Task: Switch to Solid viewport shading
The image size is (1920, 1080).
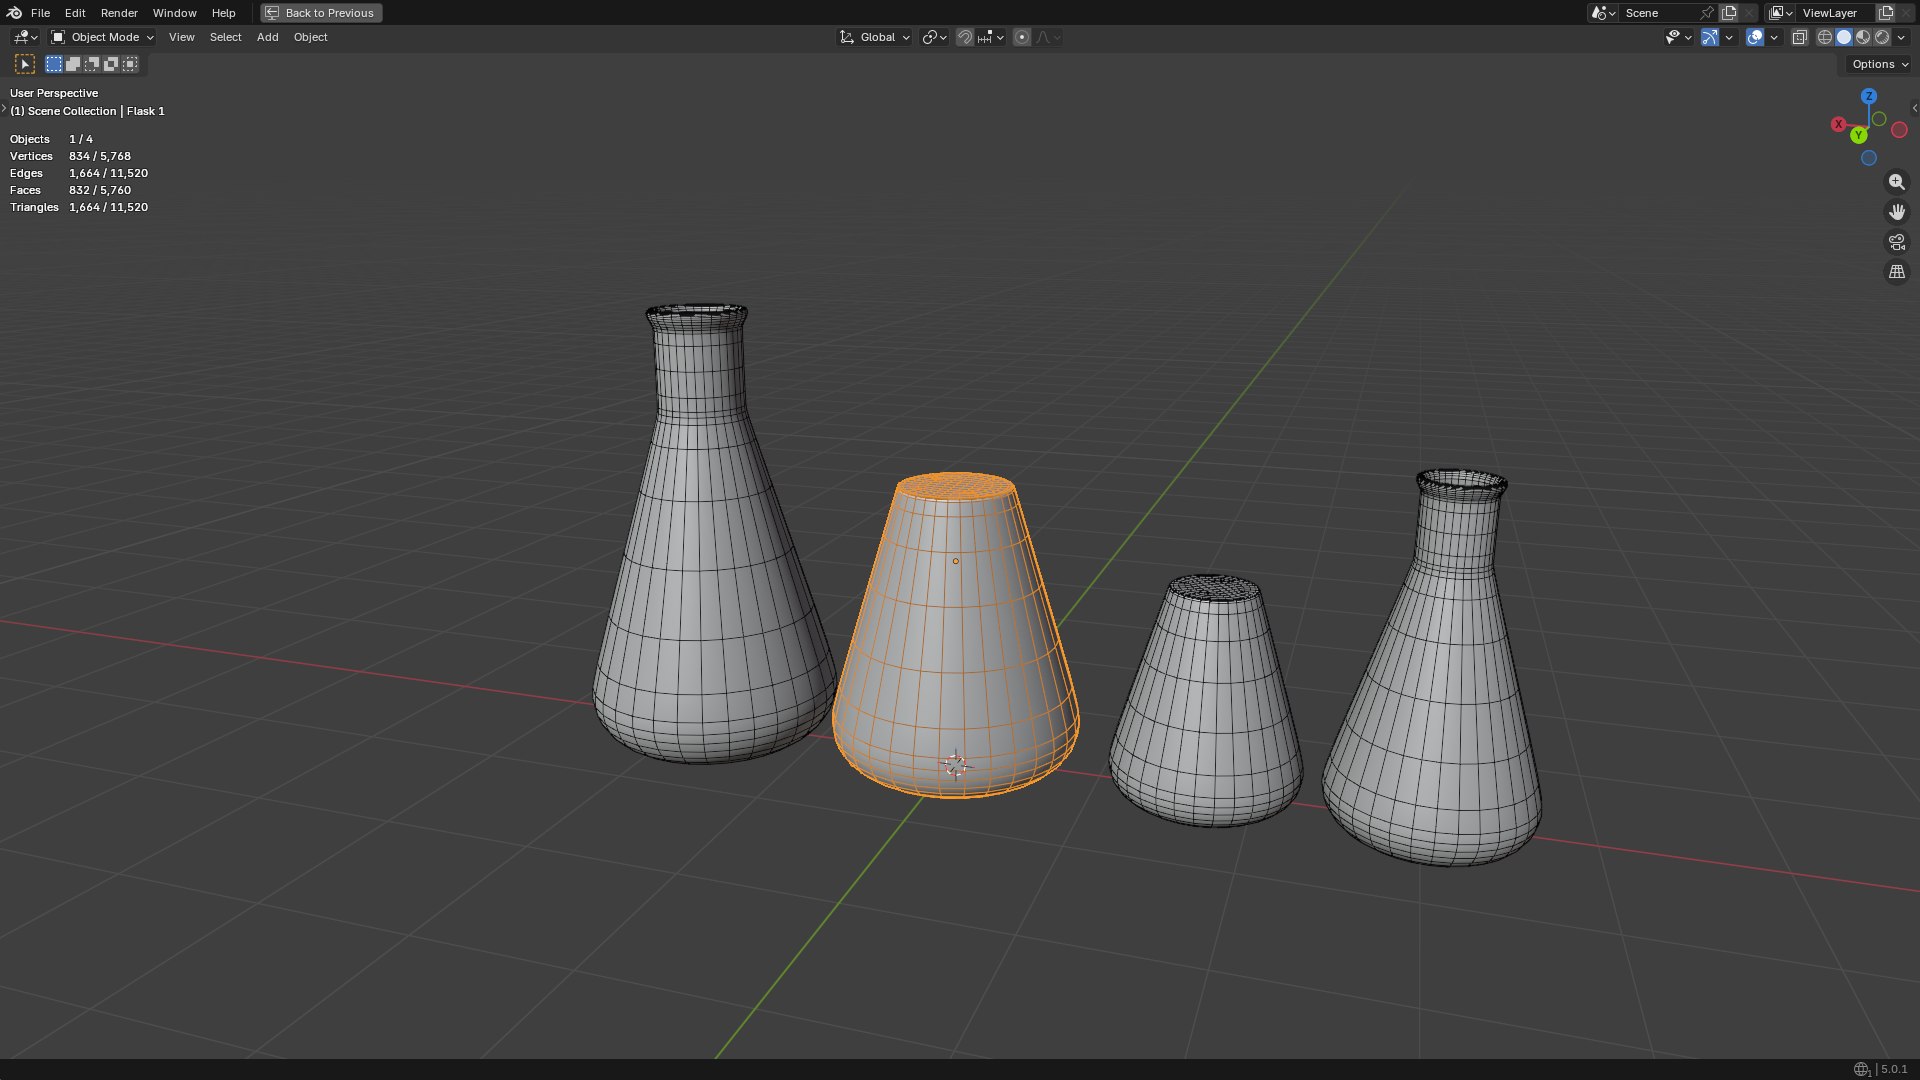Action: pos(1844,37)
